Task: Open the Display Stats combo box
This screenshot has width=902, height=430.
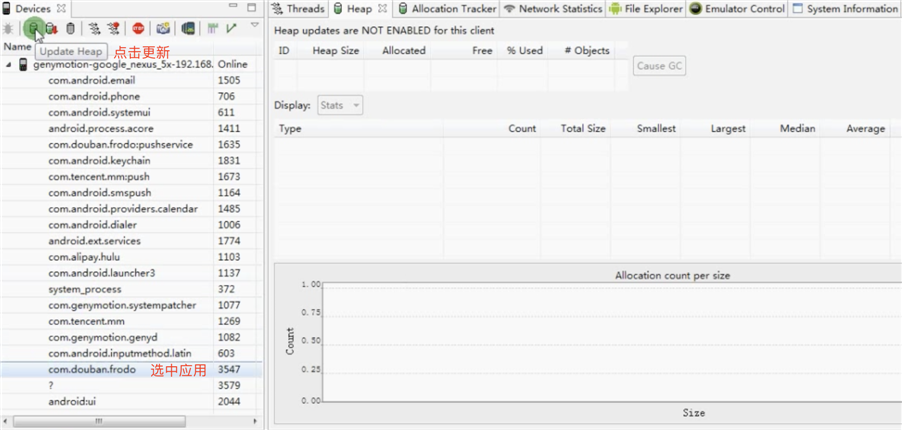Action: pos(340,105)
